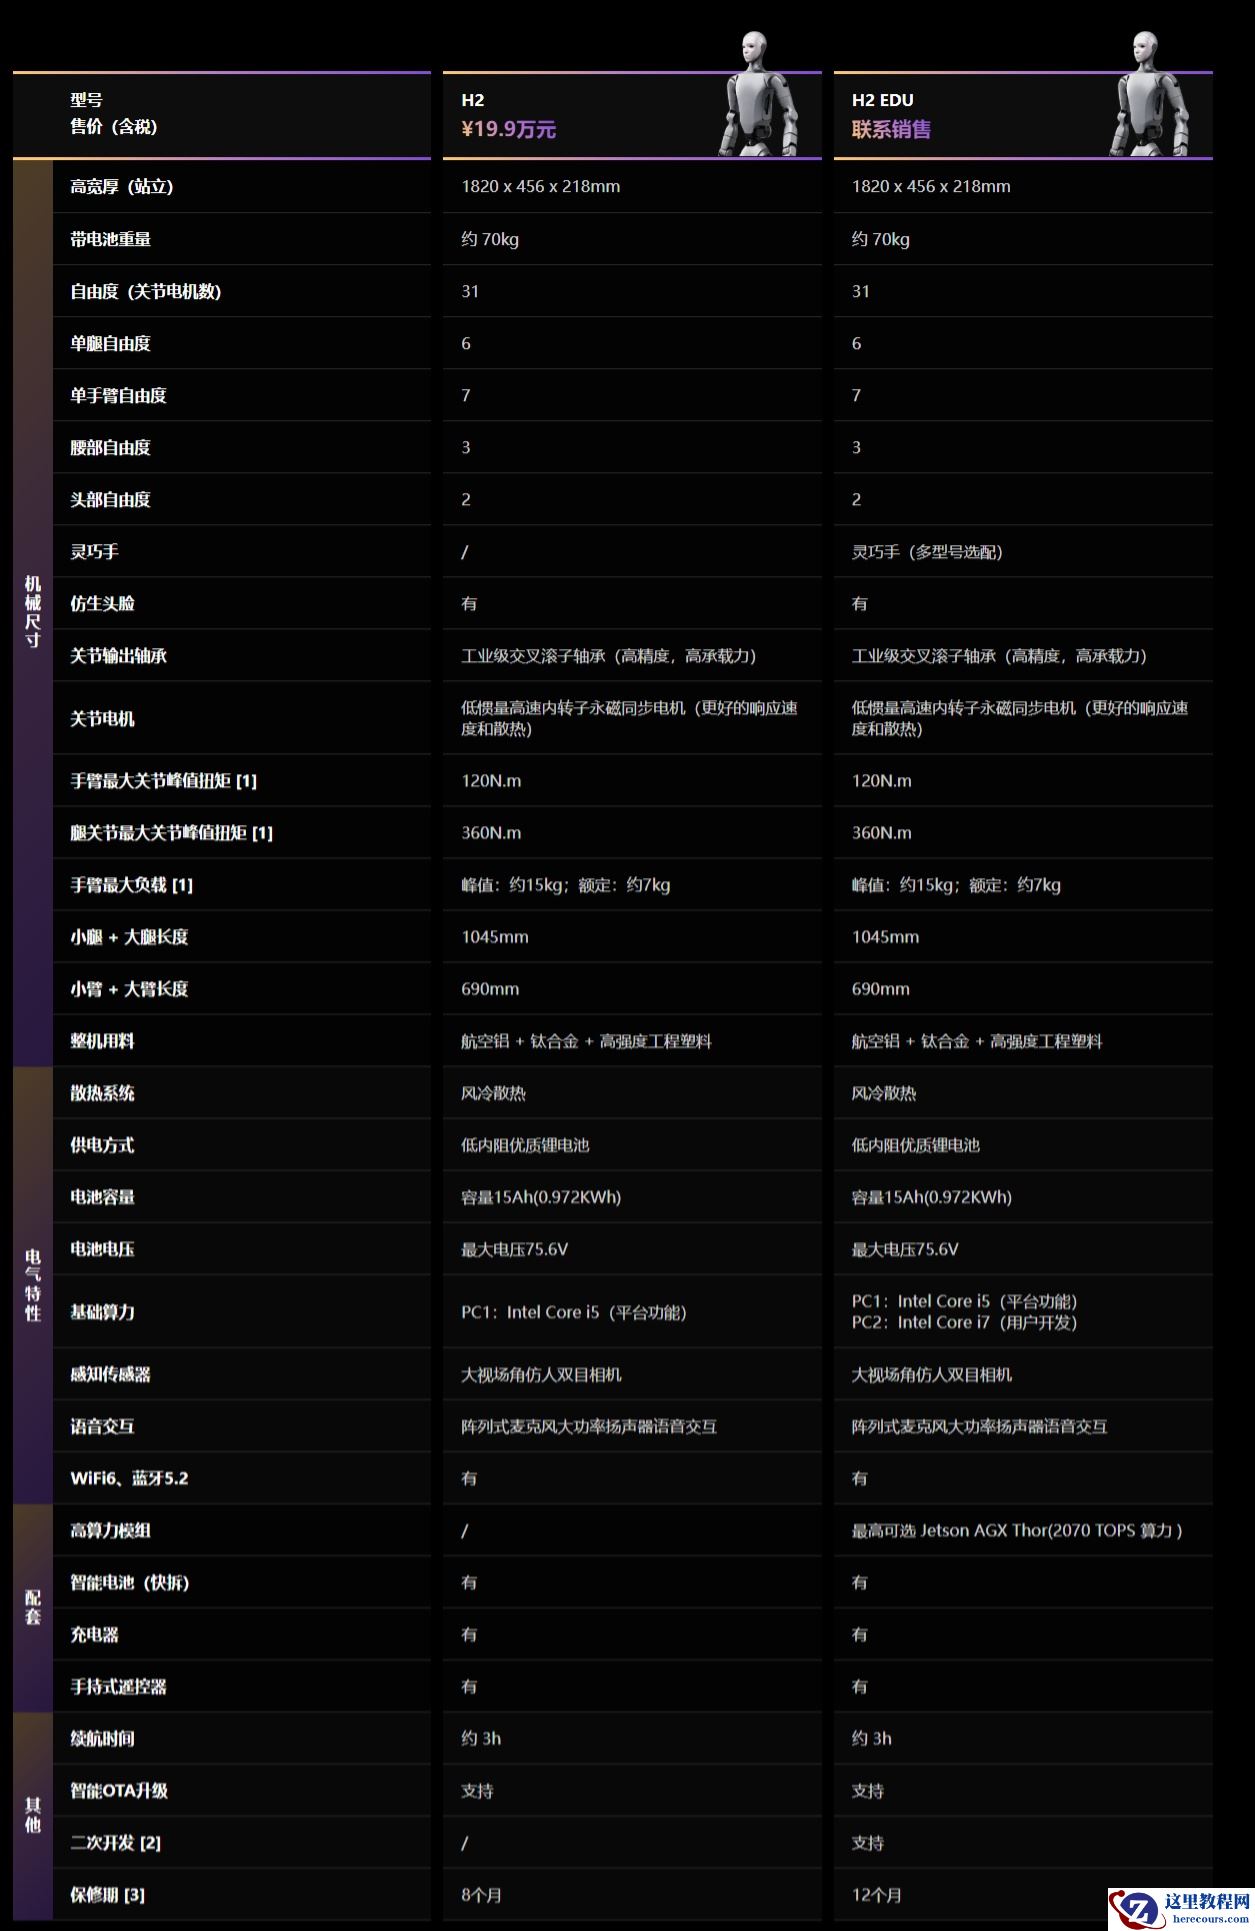1255x1931 pixels.
Task: Click 灵巧手（多型号选配） under H2 EDU
Action: pos(927,552)
